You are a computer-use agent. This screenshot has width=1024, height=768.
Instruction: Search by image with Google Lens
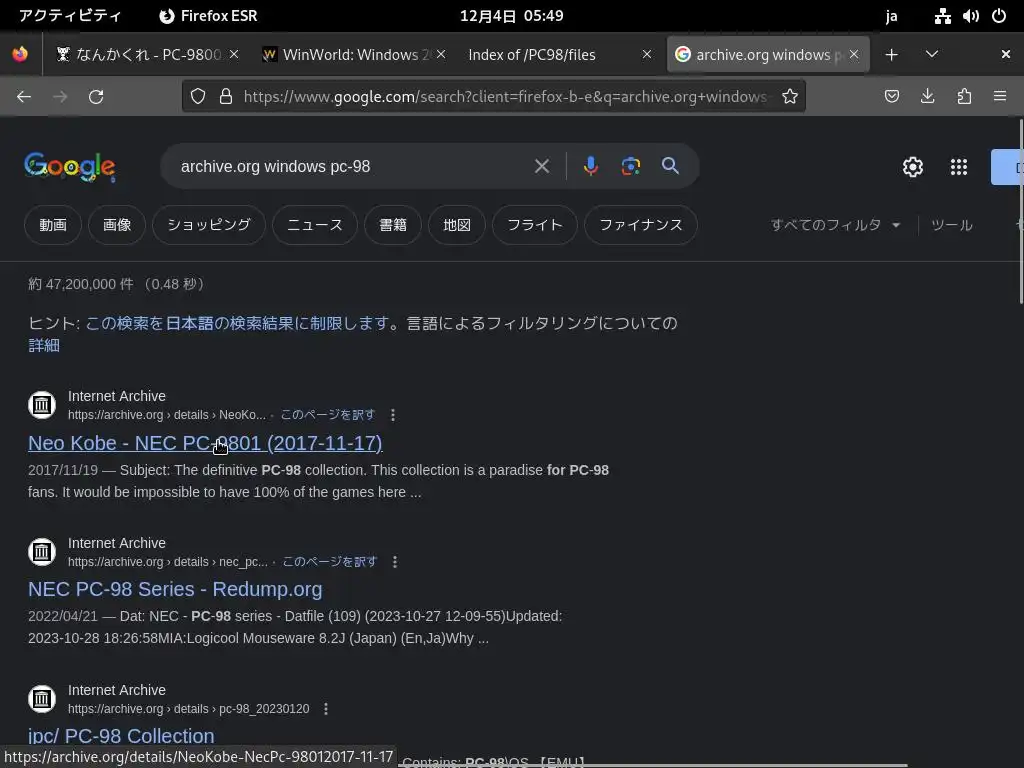(x=630, y=166)
